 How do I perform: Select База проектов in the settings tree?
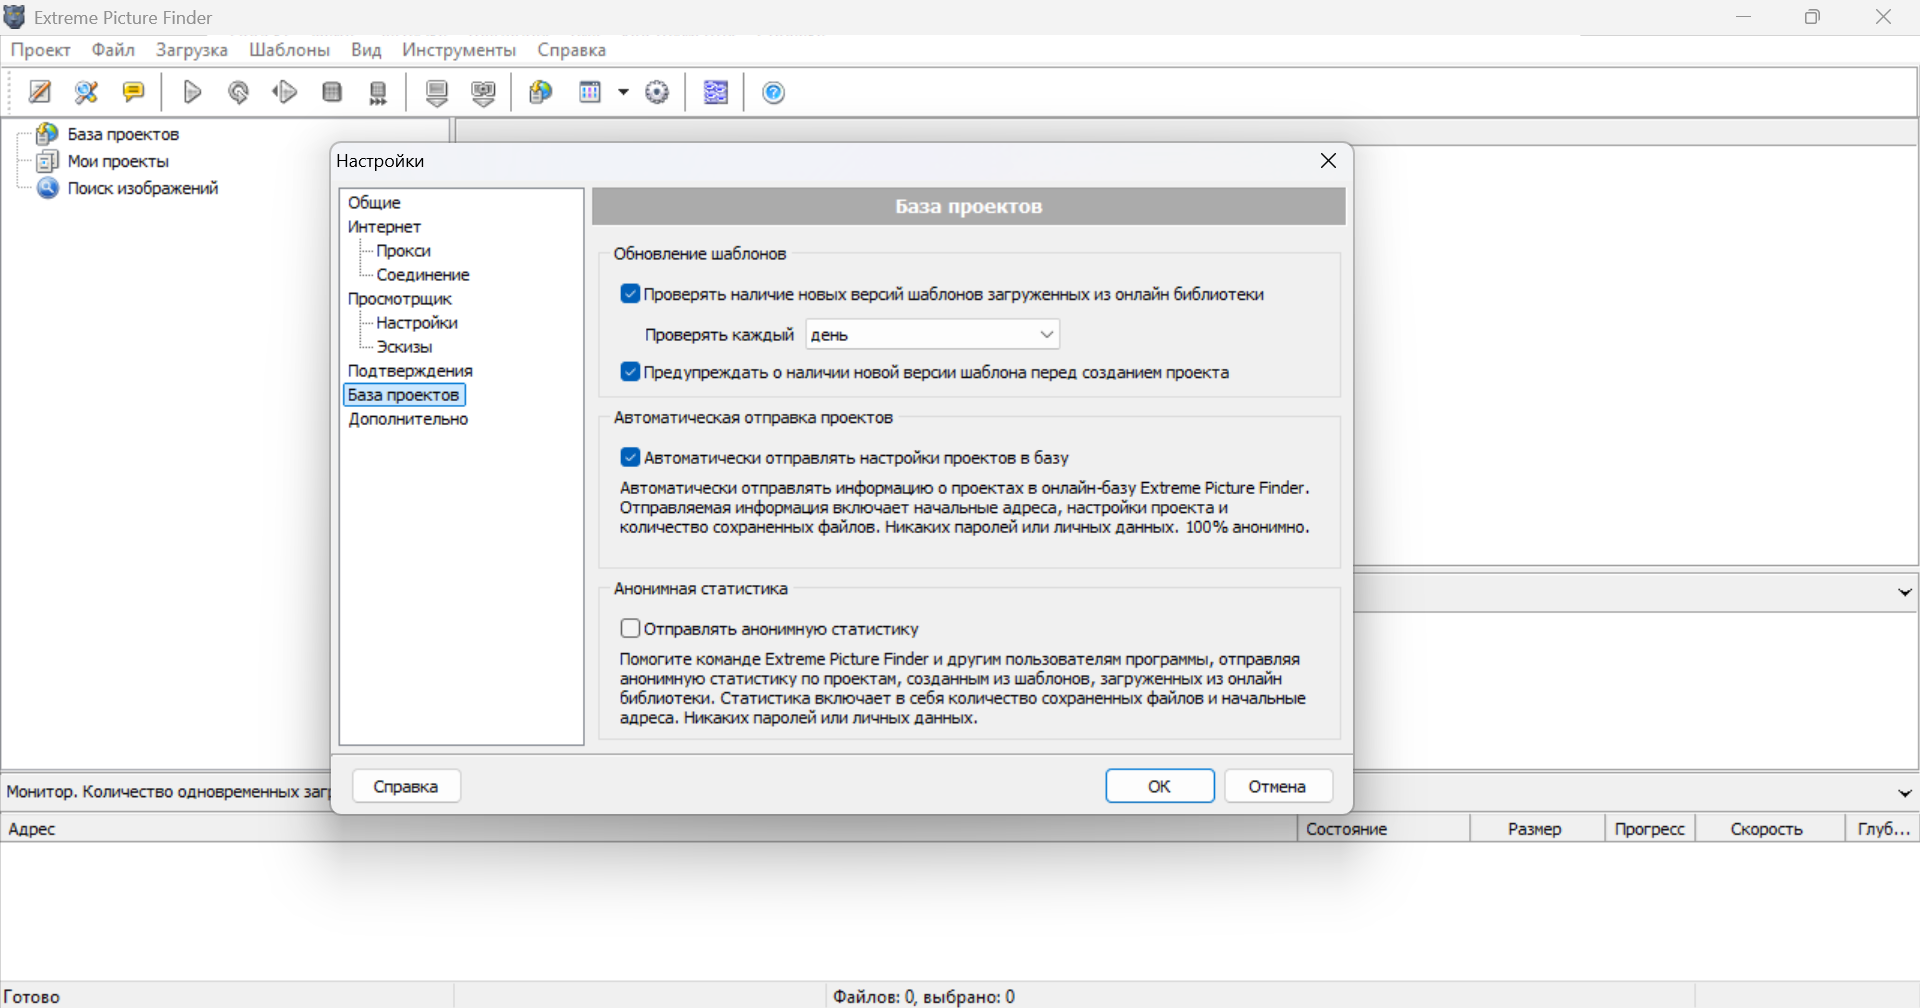(404, 395)
